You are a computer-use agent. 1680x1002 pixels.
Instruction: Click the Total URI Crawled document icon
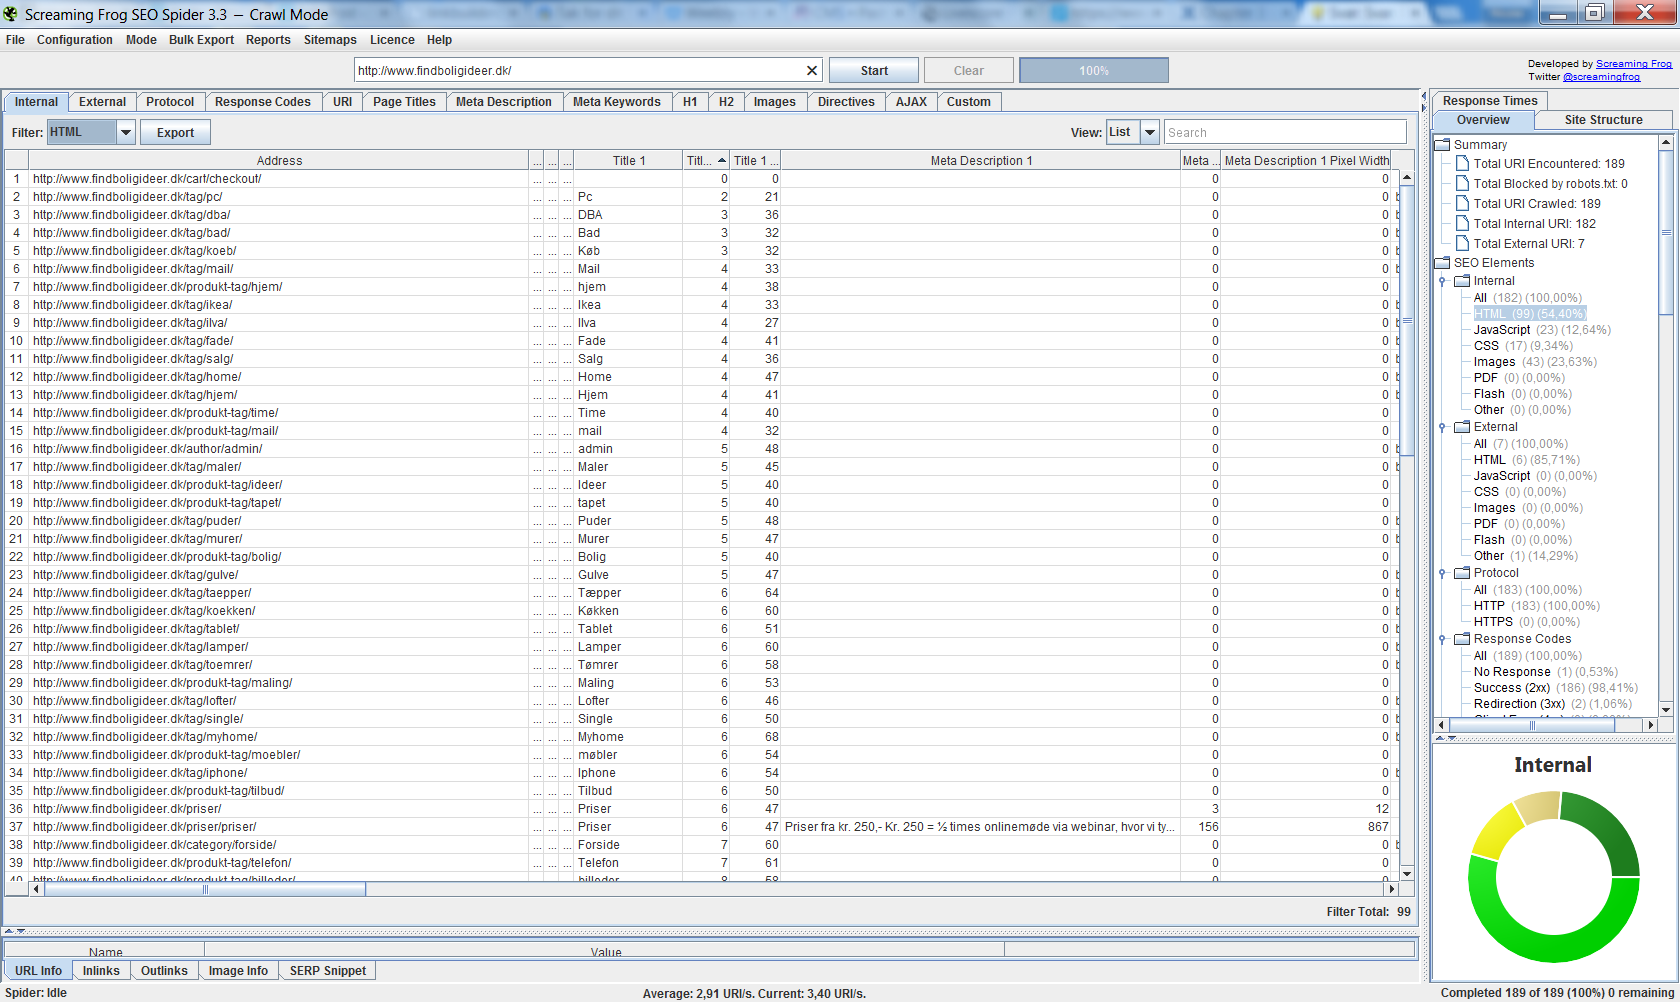[x=1462, y=204]
